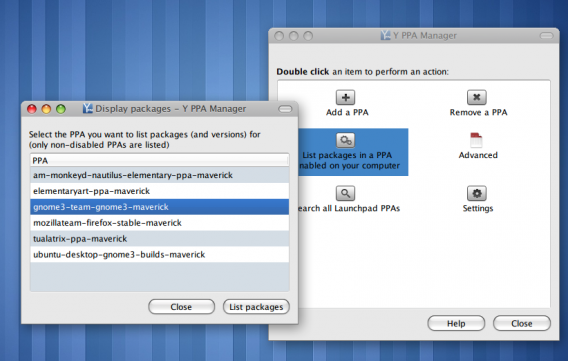
Task: Select ubuntu-desktop-gnome3-builds-maverick row
Action: click(159, 255)
